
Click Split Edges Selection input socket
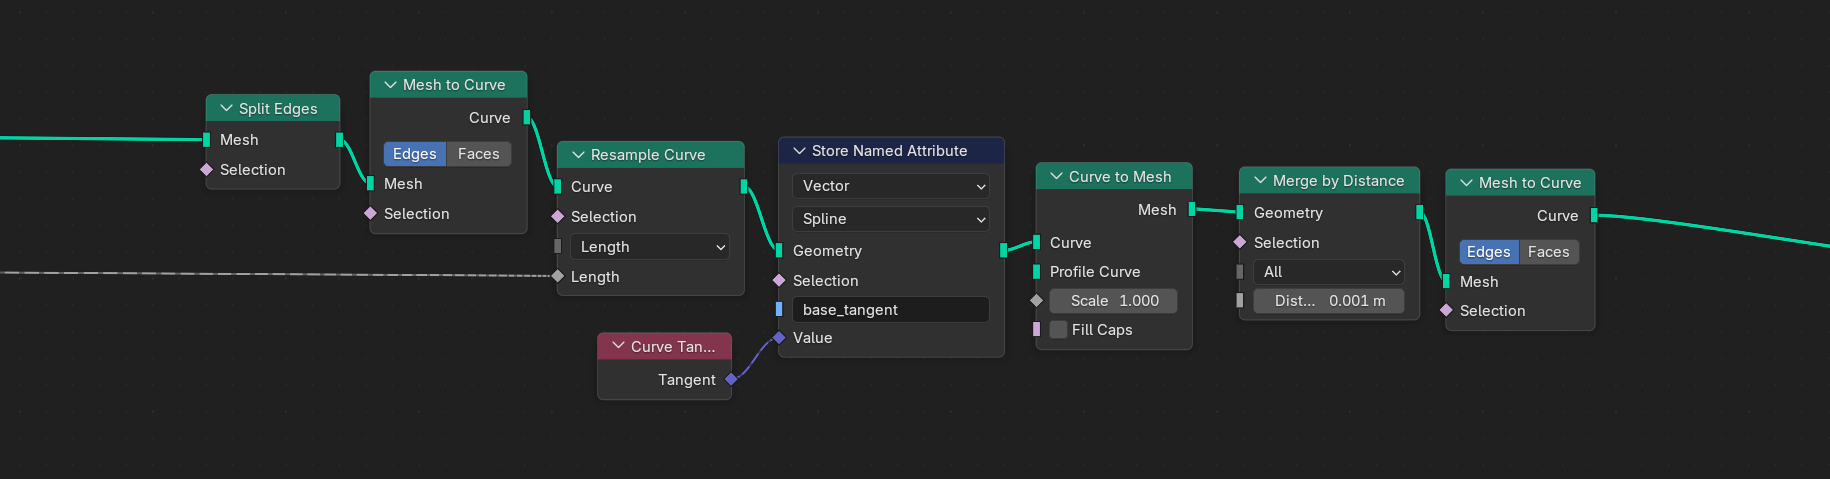point(207,170)
